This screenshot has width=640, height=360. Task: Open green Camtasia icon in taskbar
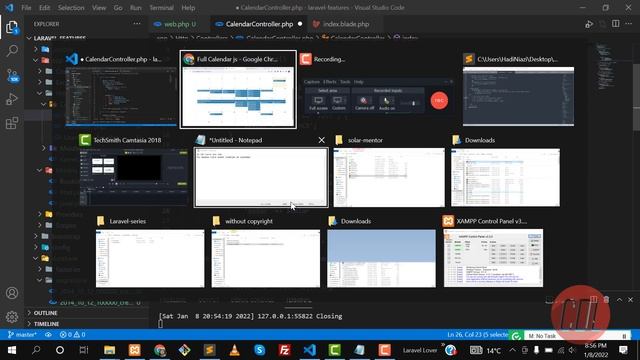click(x=334, y=350)
